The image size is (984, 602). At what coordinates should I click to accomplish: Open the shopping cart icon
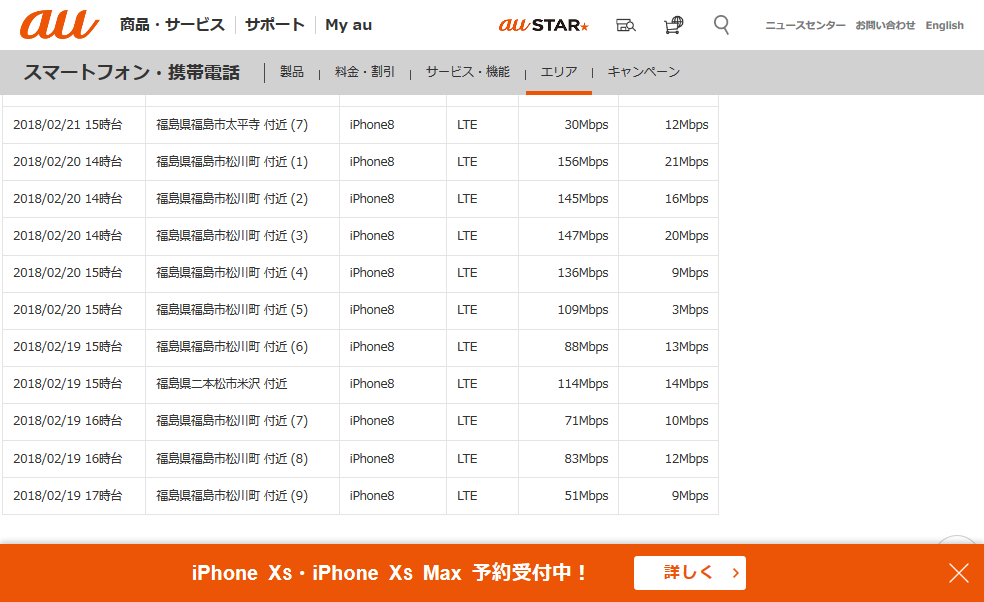(x=673, y=25)
